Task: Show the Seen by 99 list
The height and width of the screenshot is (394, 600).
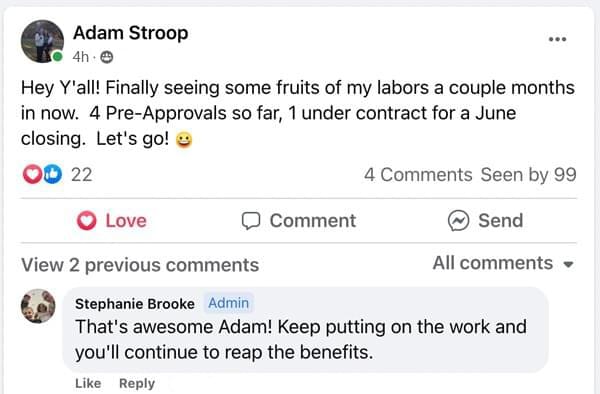Action: pyautogui.click(x=528, y=175)
